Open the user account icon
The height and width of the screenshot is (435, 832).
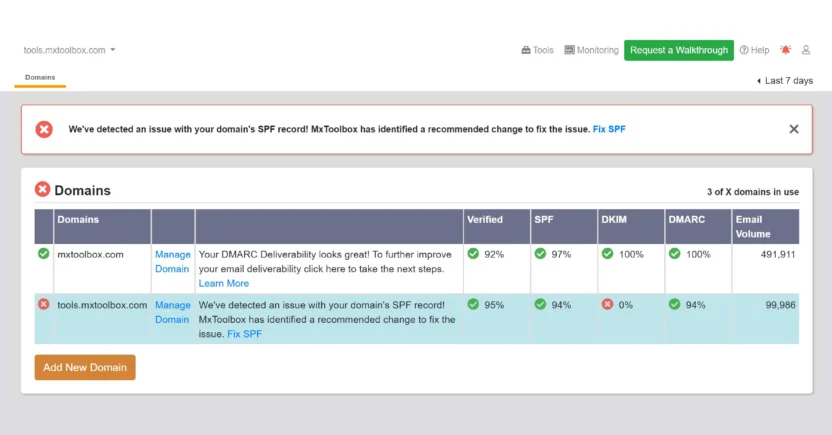tap(805, 50)
